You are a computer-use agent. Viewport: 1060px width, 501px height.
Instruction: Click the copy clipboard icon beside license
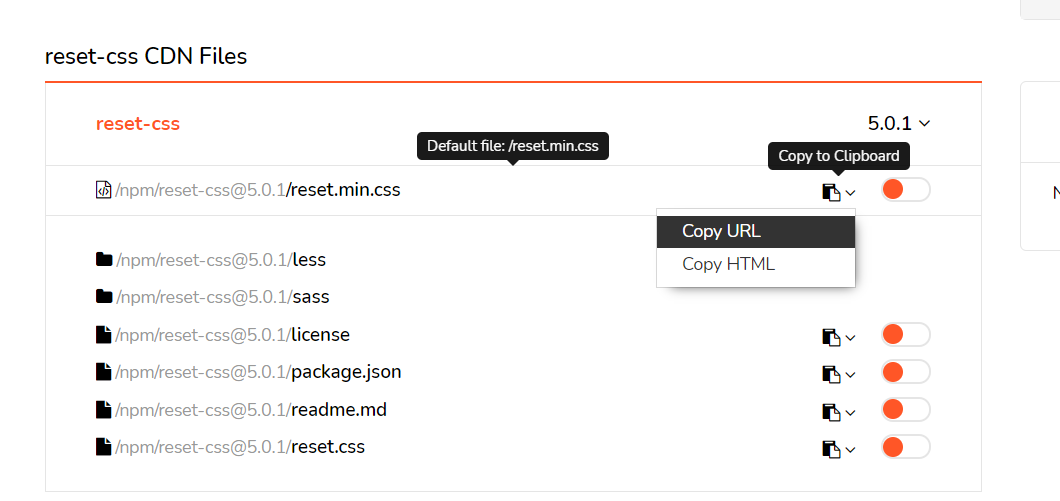[x=831, y=337]
